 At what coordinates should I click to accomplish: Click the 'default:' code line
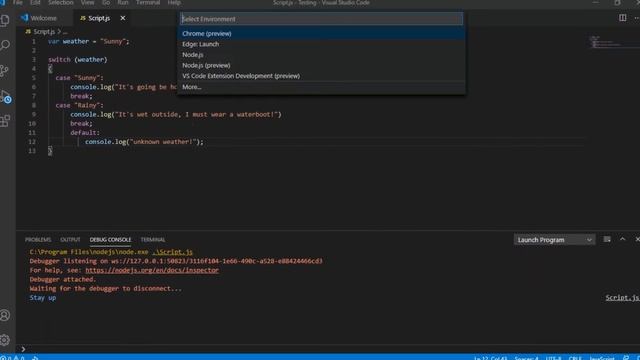coord(85,133)
